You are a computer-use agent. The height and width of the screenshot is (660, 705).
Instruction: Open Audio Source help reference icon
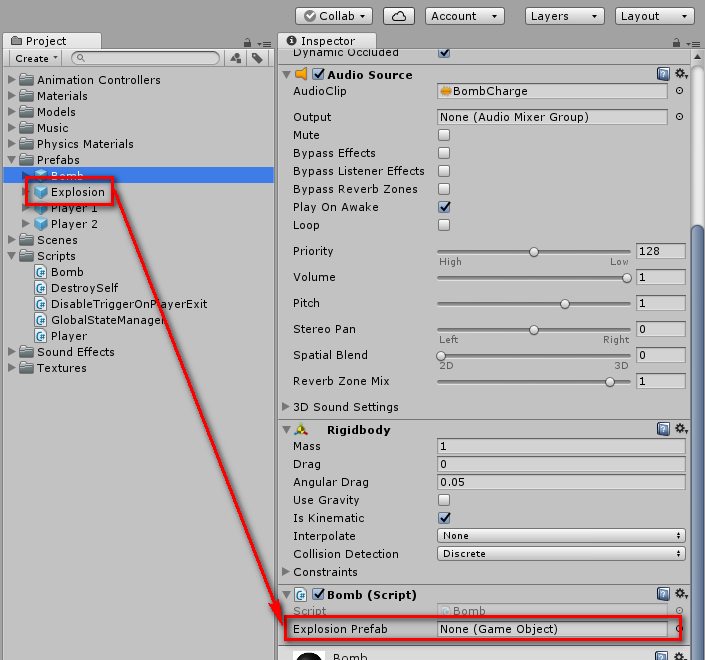pos(663,74)
